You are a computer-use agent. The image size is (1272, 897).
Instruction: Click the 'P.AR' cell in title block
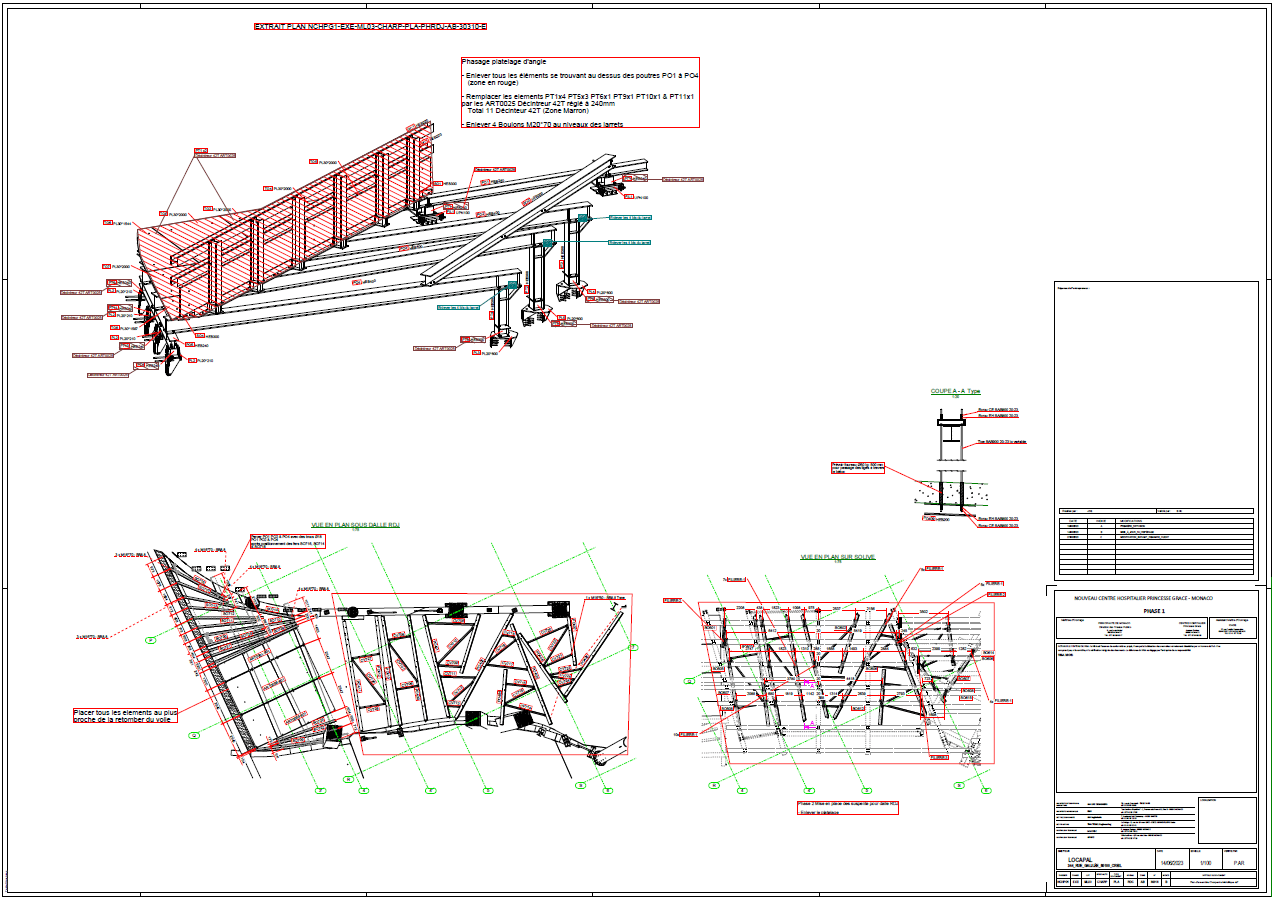click(1239, 861)
